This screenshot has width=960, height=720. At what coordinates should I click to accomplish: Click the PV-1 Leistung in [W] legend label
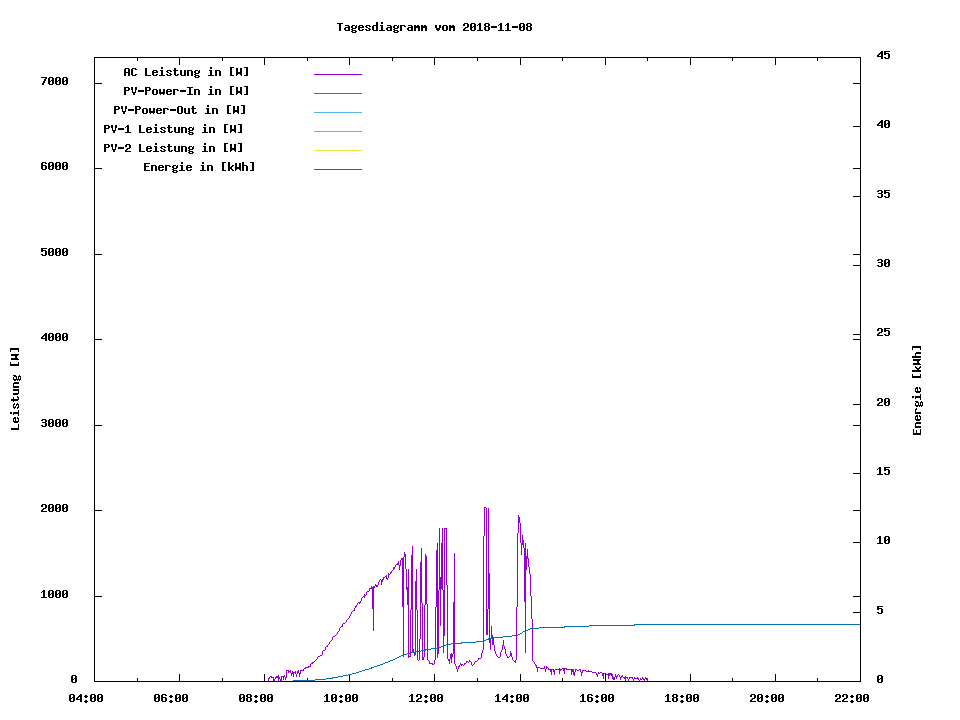173,129
